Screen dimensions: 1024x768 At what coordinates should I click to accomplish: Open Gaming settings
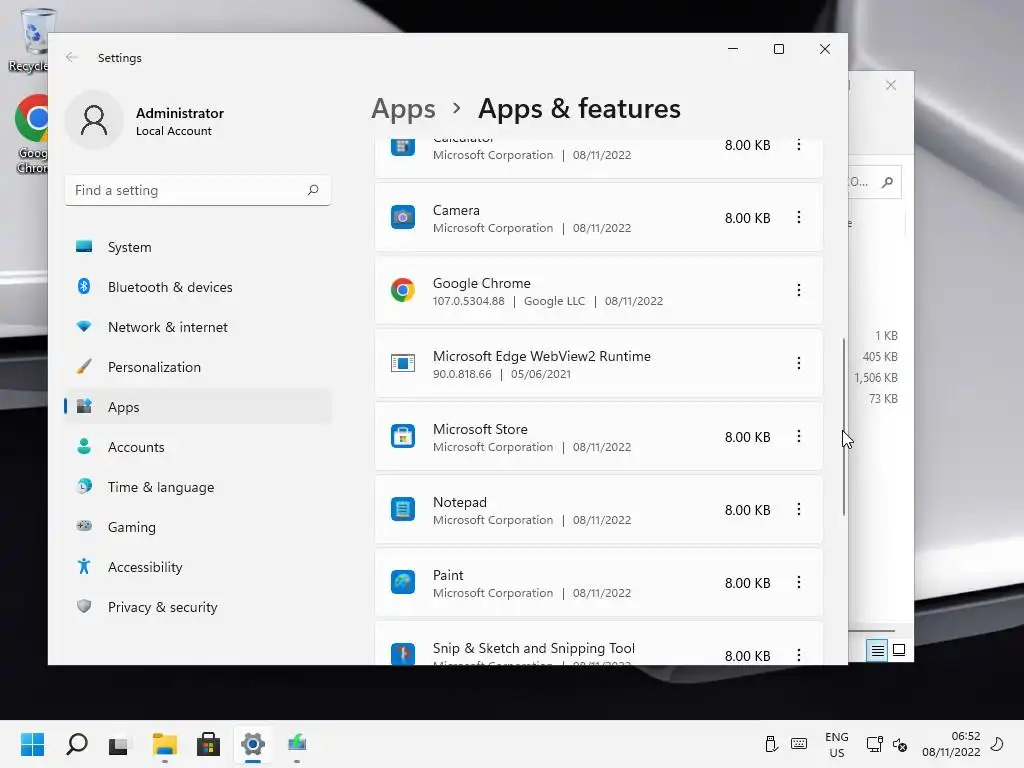198,527
